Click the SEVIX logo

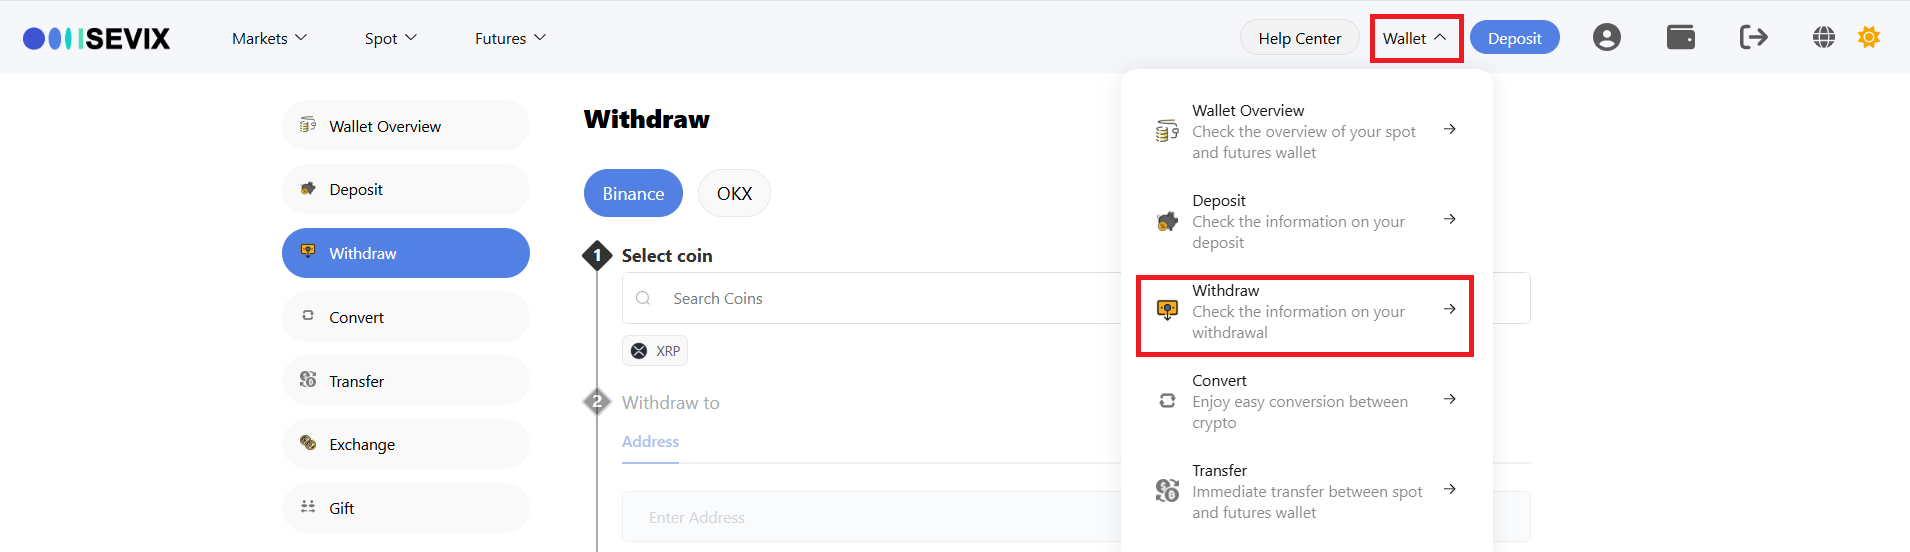(x=97, y=38)
